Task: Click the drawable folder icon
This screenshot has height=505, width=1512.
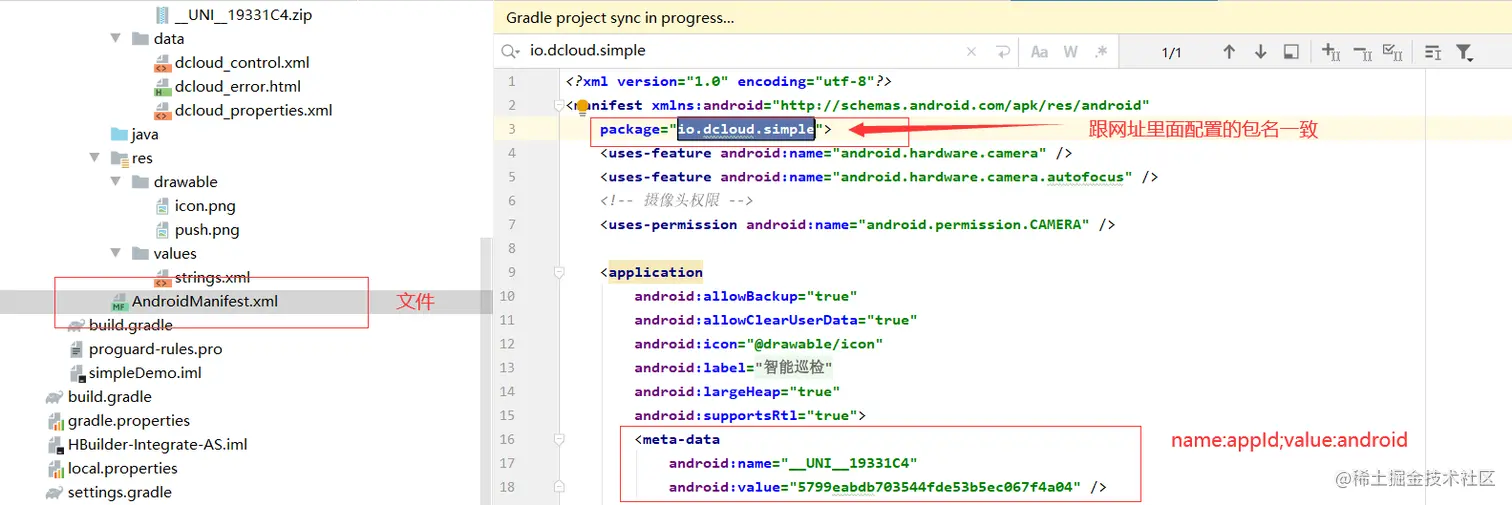Action: tap(141, 182)
